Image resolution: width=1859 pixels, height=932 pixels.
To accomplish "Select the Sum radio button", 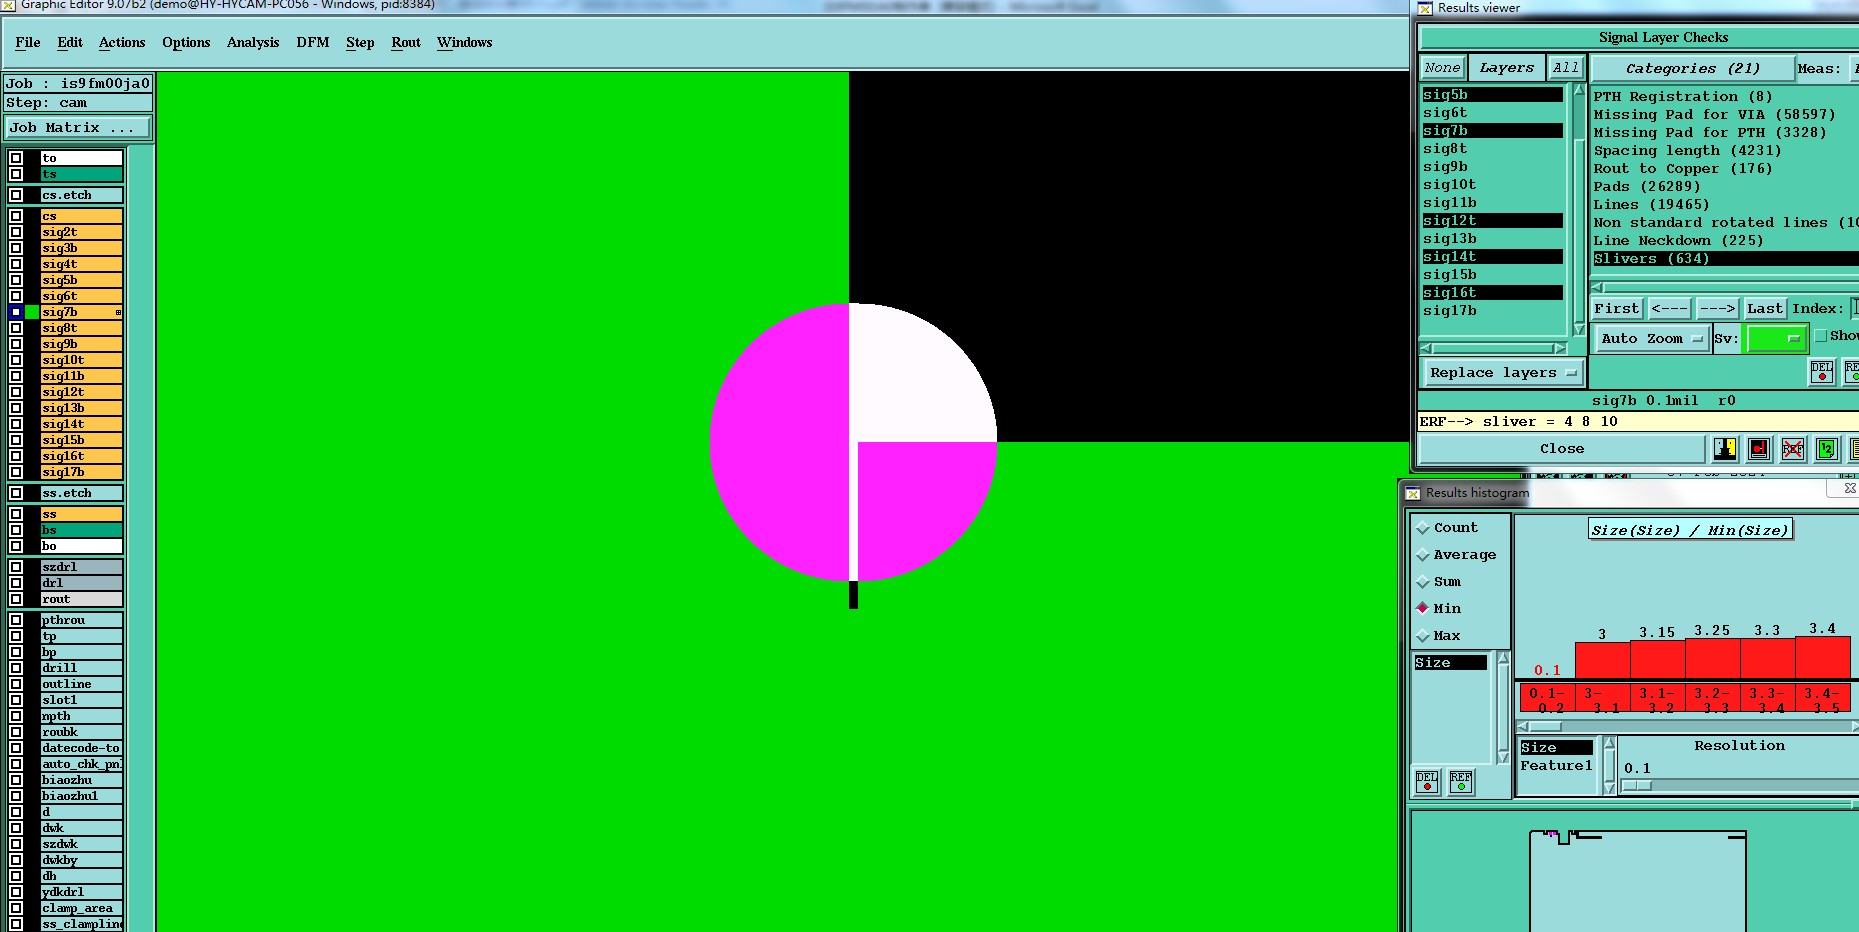I will 1423,582.
